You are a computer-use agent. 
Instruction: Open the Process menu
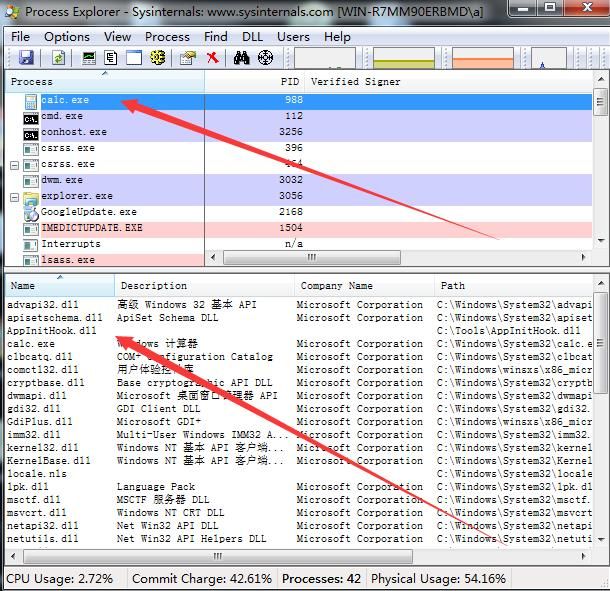pos(167,37)
